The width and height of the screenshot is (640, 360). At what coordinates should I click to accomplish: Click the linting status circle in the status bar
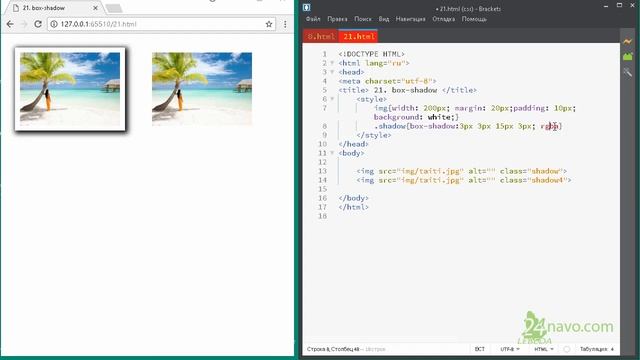click(x=567, y=349)
